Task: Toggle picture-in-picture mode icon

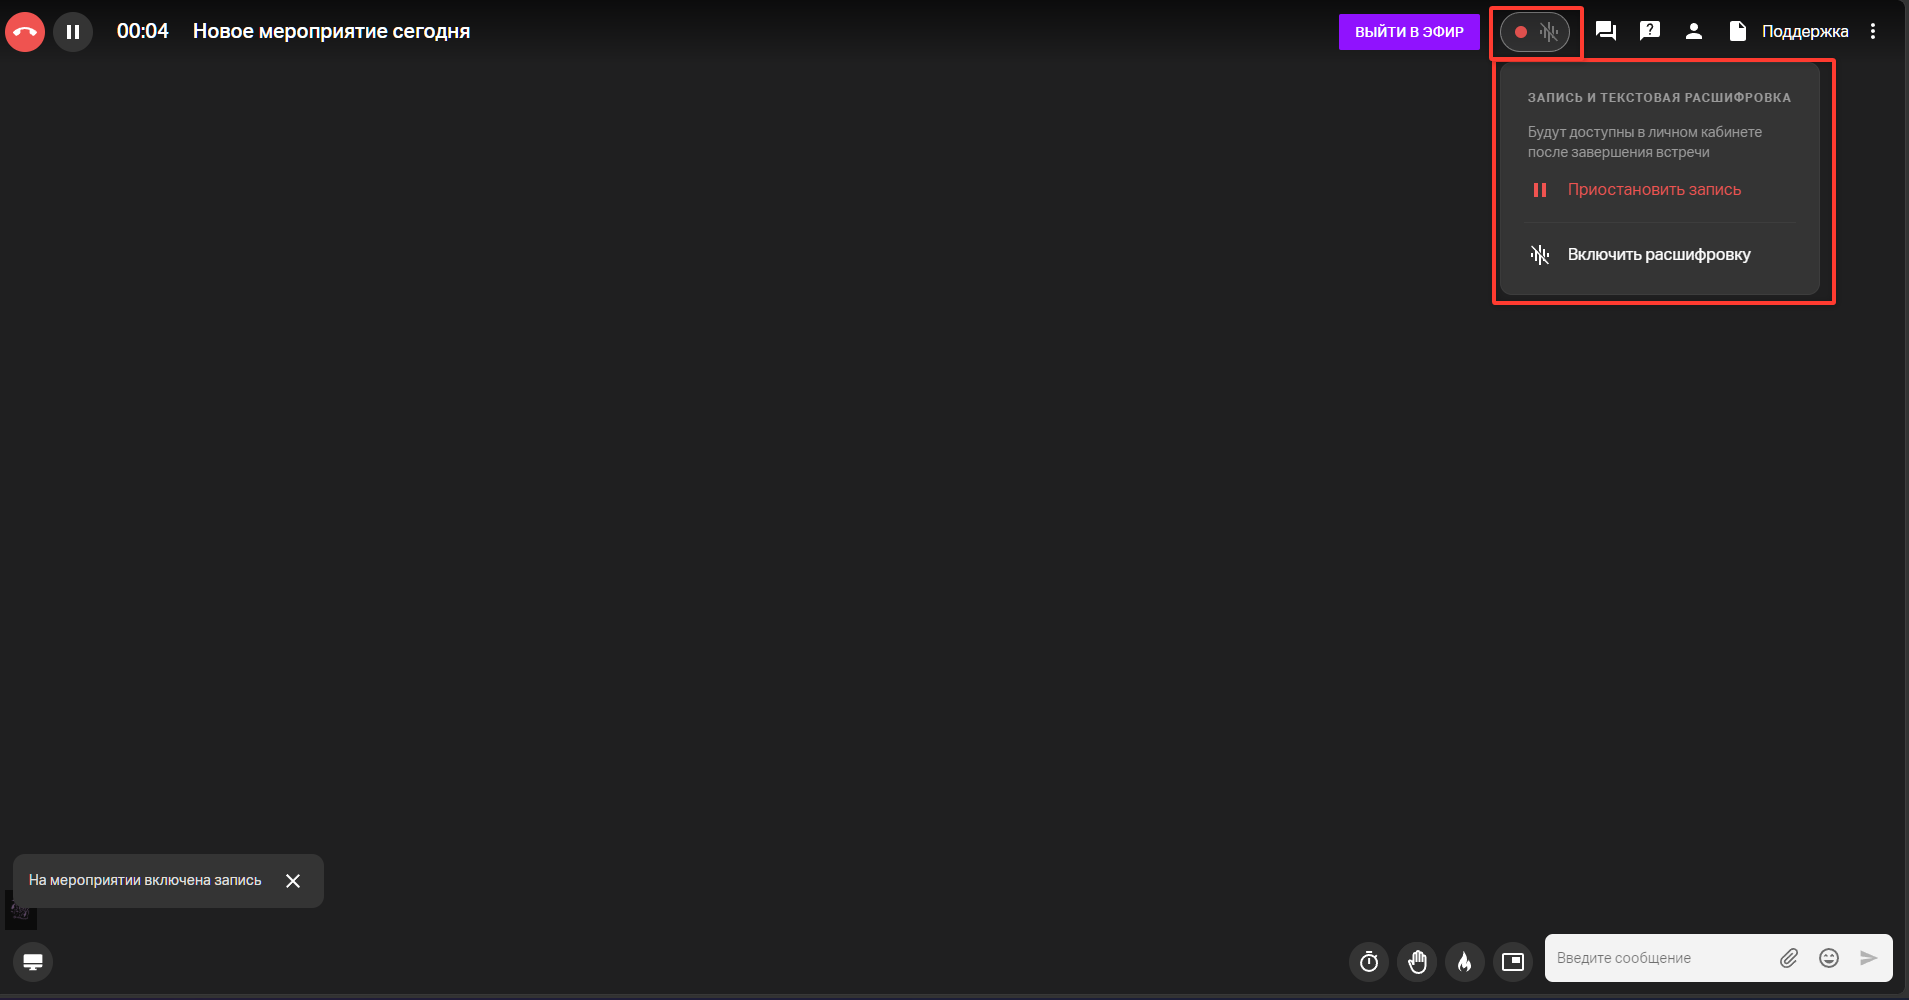Action: (1513, 962)
